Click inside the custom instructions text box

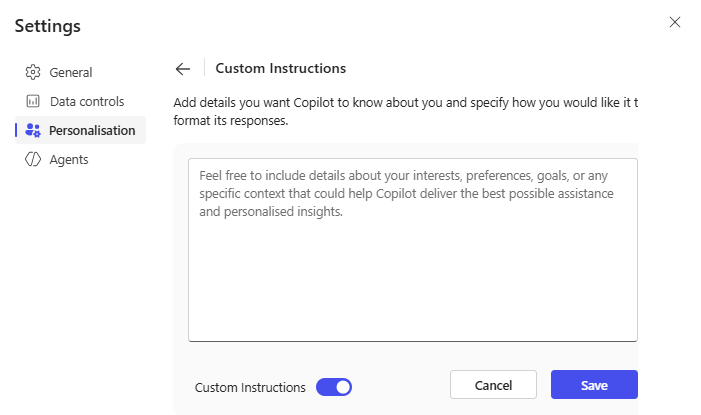pos(412,250)
